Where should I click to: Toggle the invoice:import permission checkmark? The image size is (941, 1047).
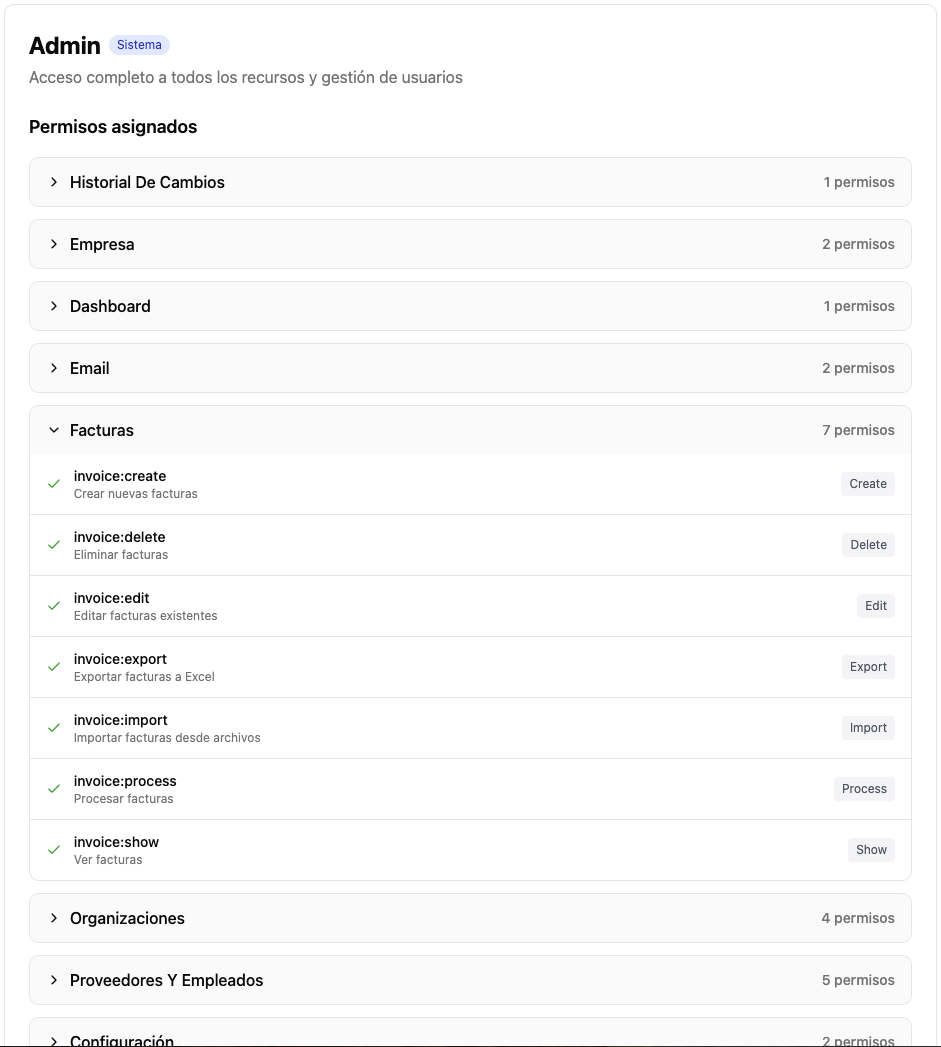click(x=54, y=728)
